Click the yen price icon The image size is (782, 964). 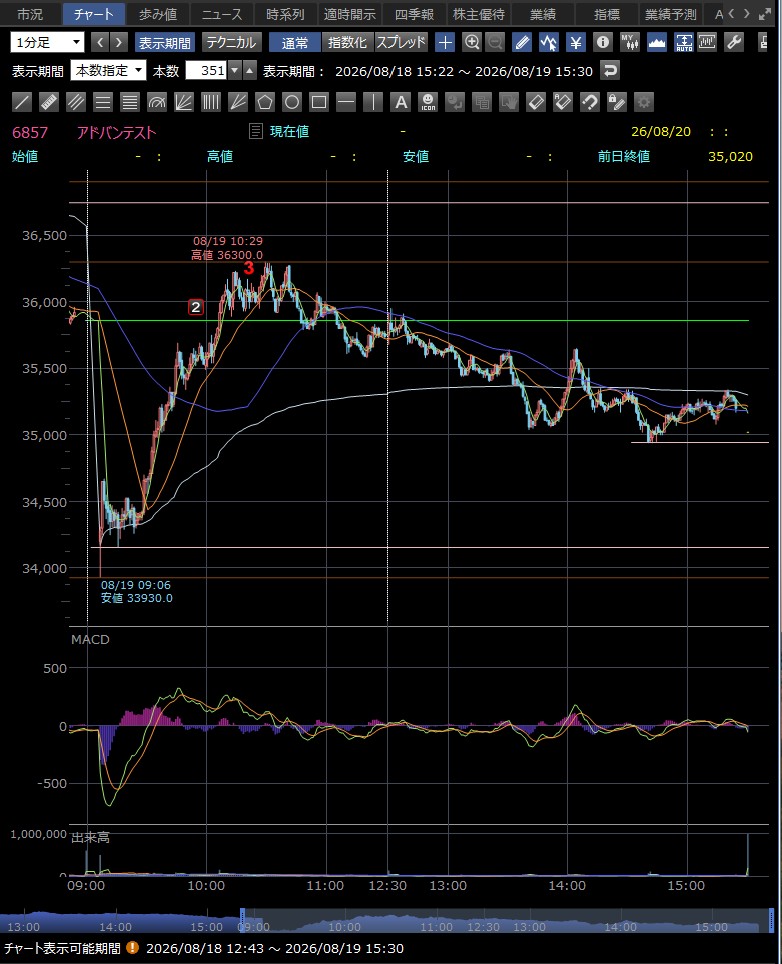coord(576,42)
